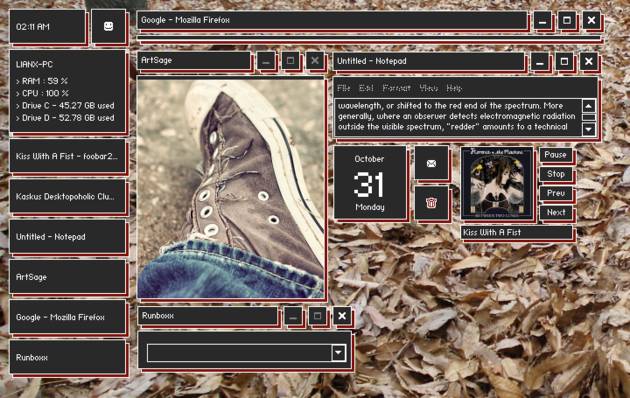Maximize the Runboxx window
Screen dimensions: 630x398
[x=317, y=316]
